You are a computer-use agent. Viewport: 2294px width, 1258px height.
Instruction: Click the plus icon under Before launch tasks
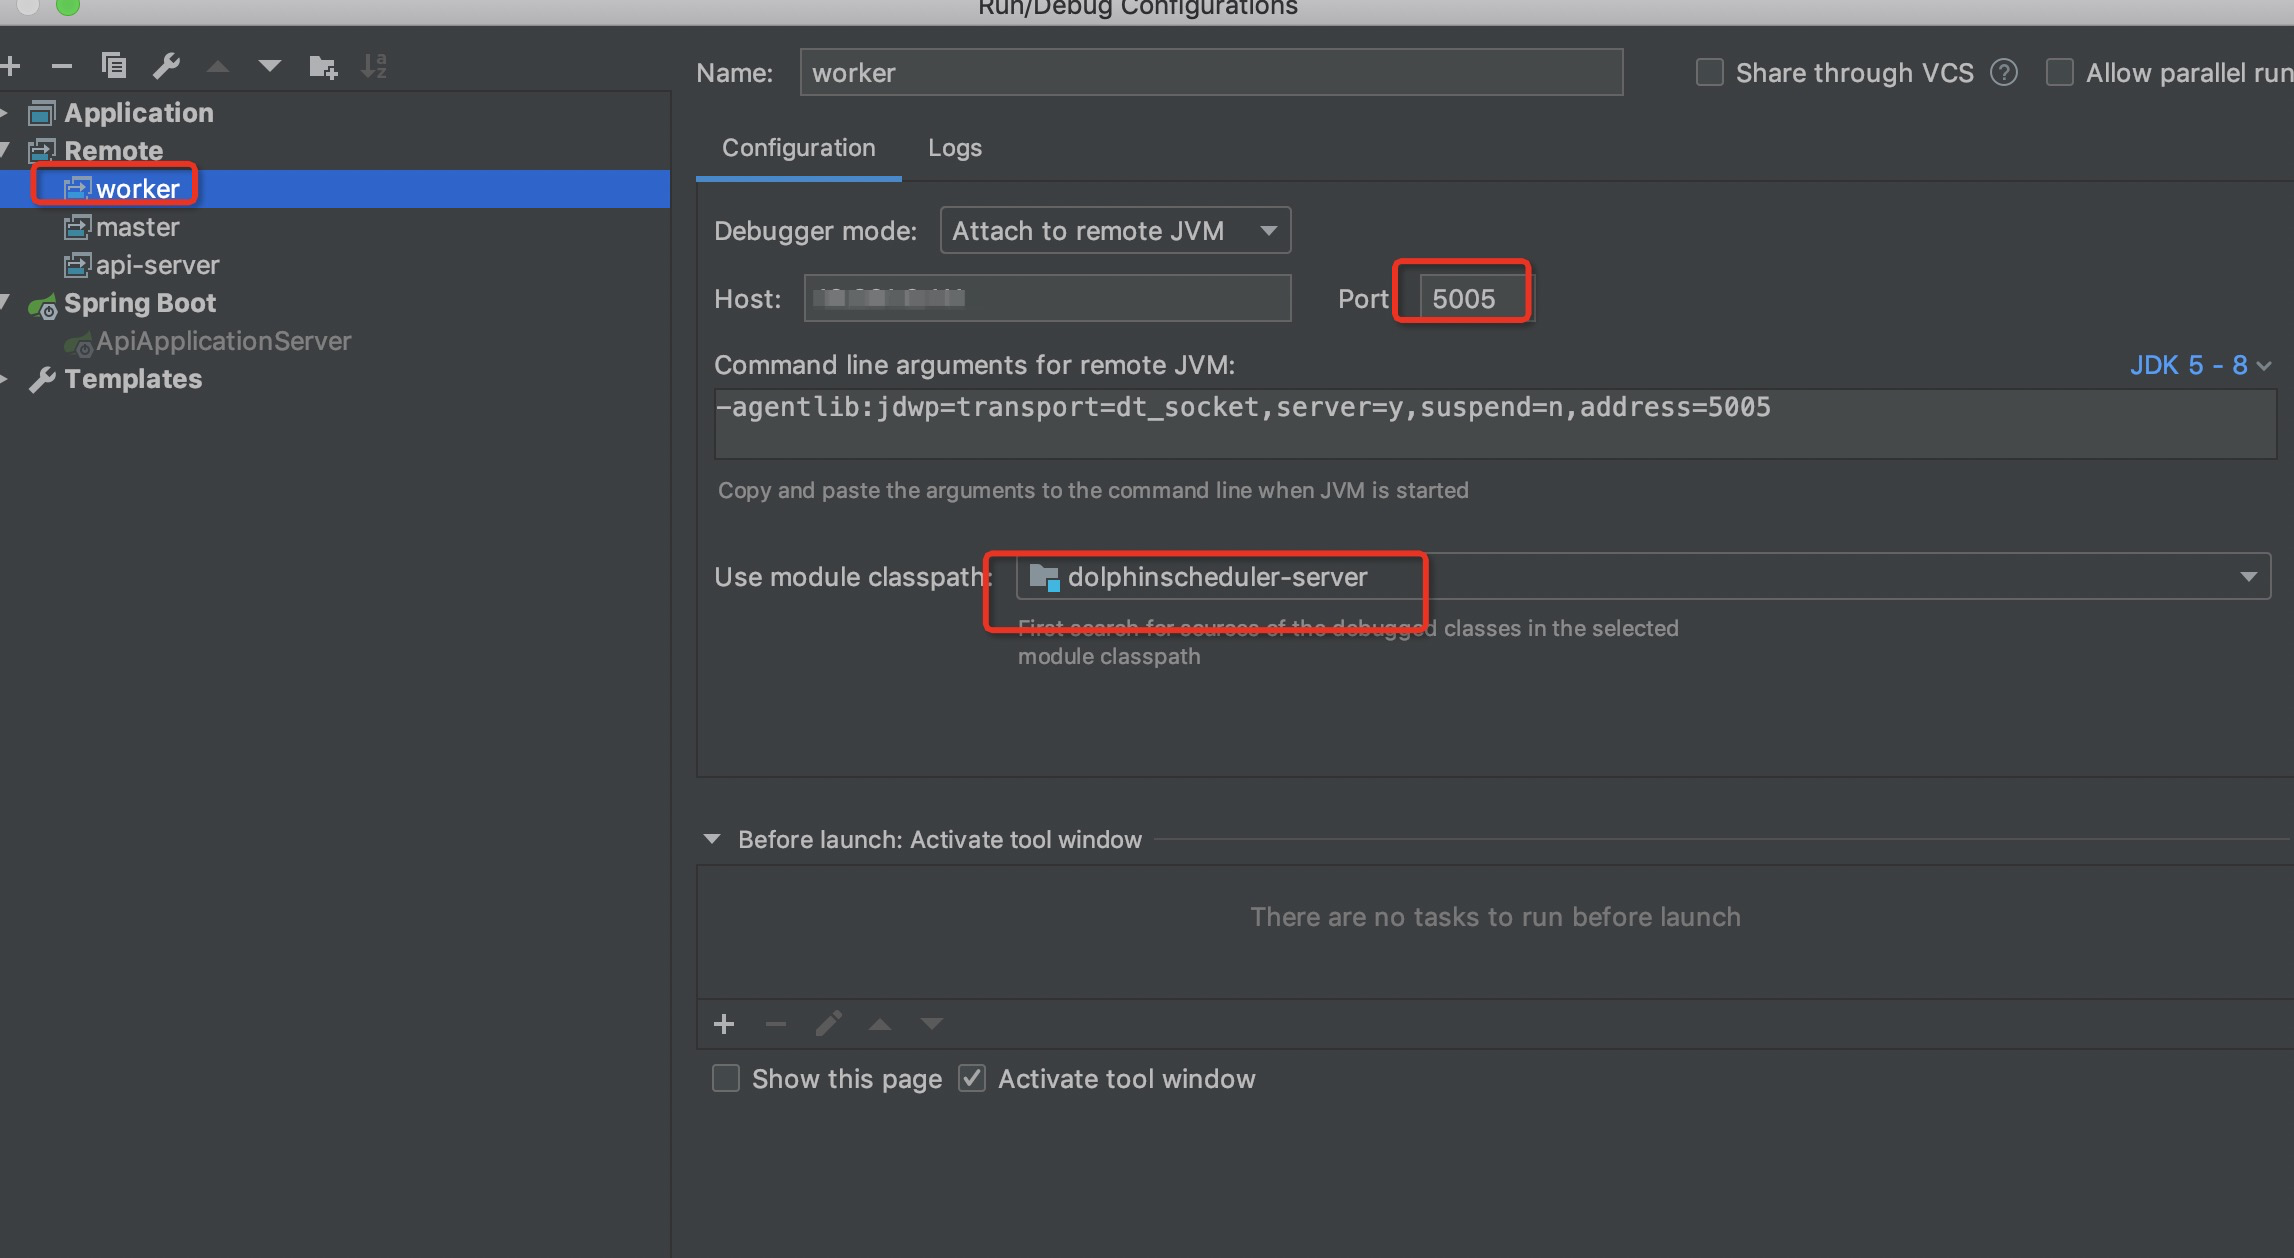(724, 1023)
